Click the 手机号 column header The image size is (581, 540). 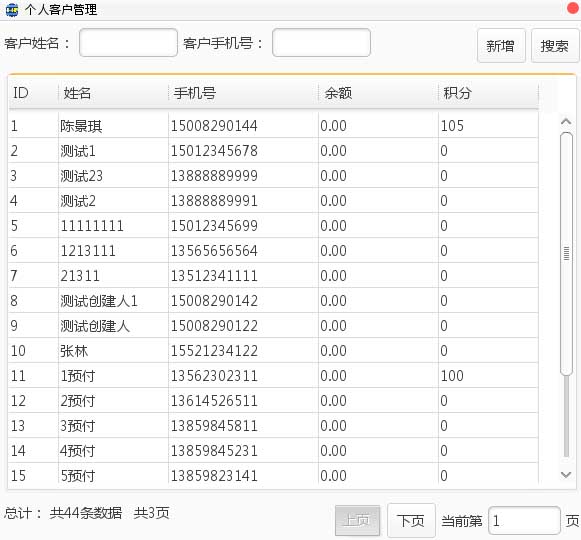tap(243, 93)
